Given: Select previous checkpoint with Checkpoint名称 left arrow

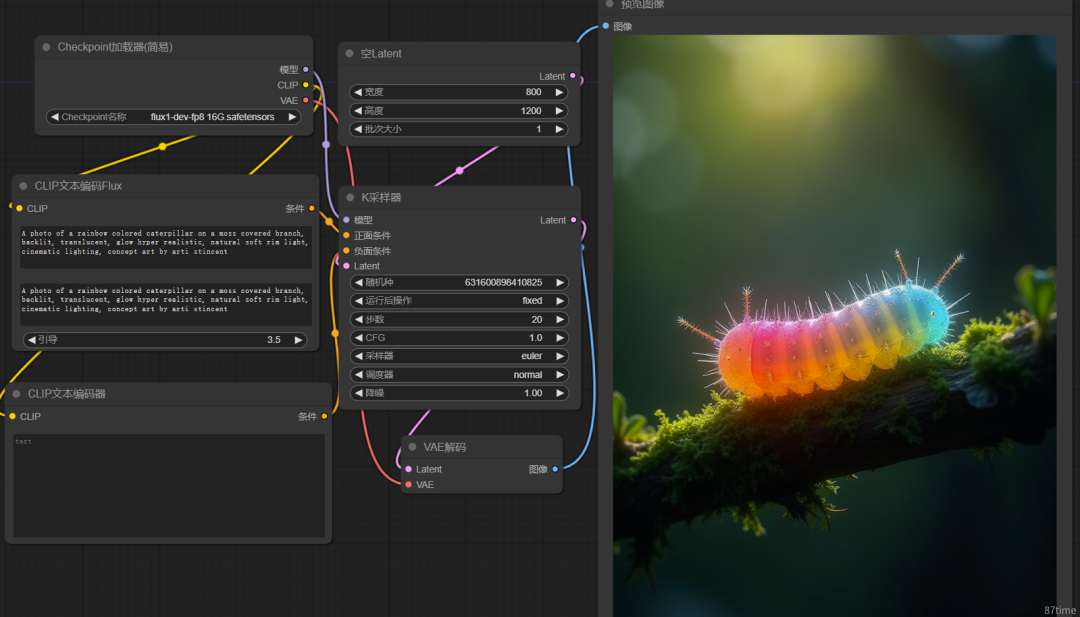Looking at the screenshot, I should [55, 117].
